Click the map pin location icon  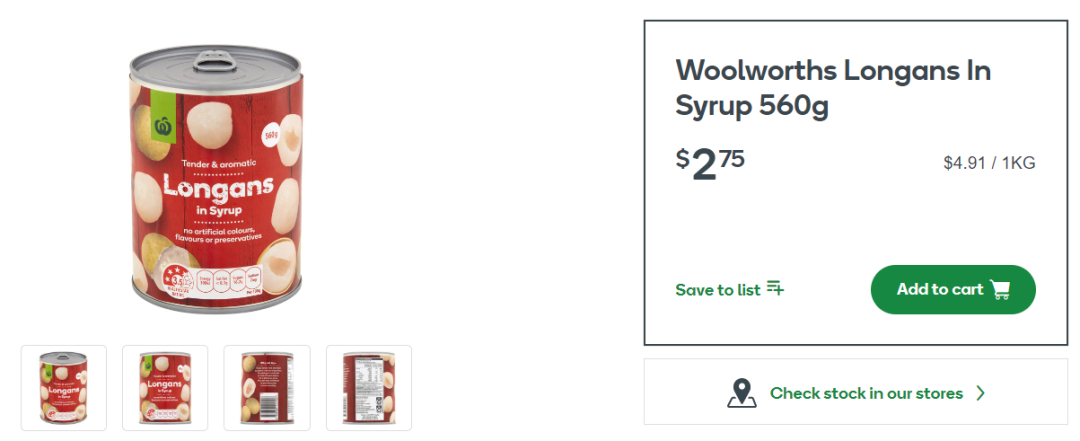pos(742,393)
